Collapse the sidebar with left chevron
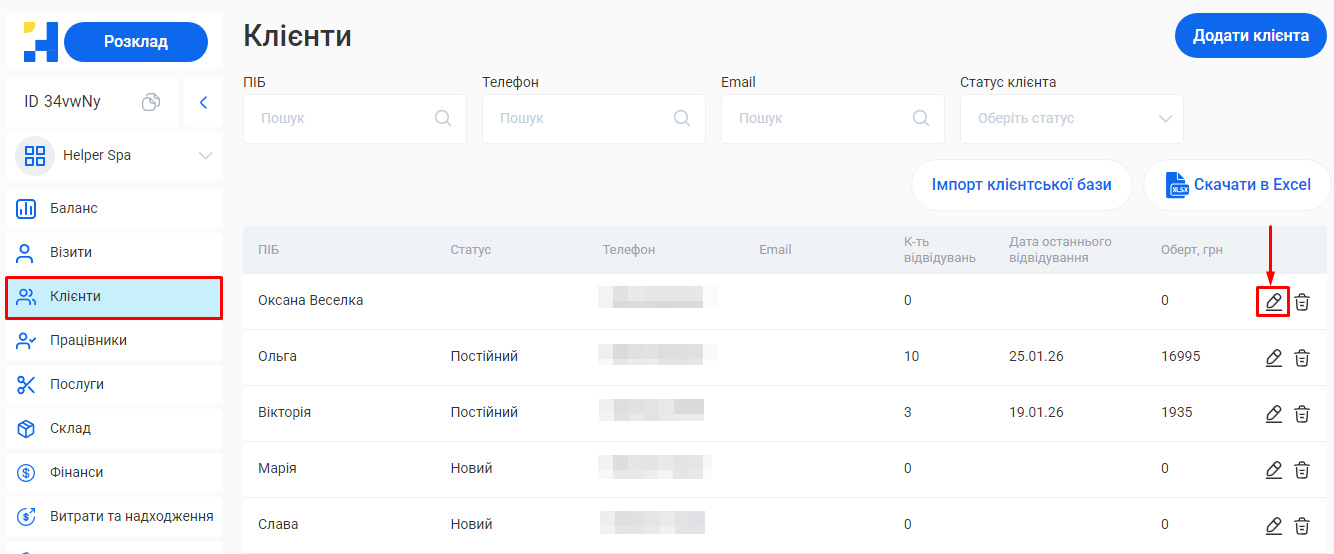The image size is (1334, 554). [x=203, y=102]
